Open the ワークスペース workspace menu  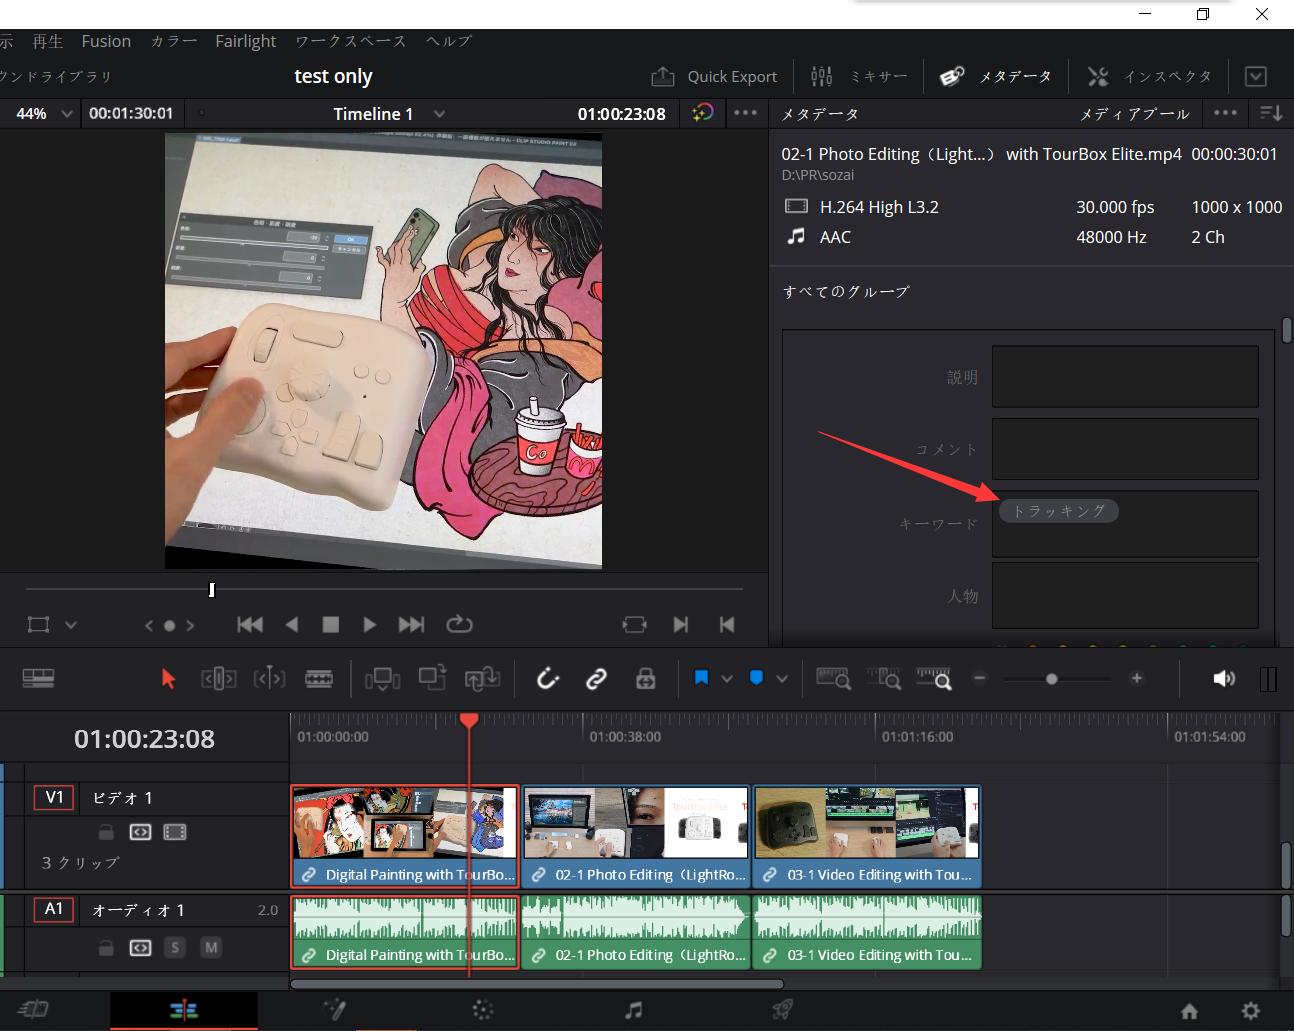click(351, 41)
